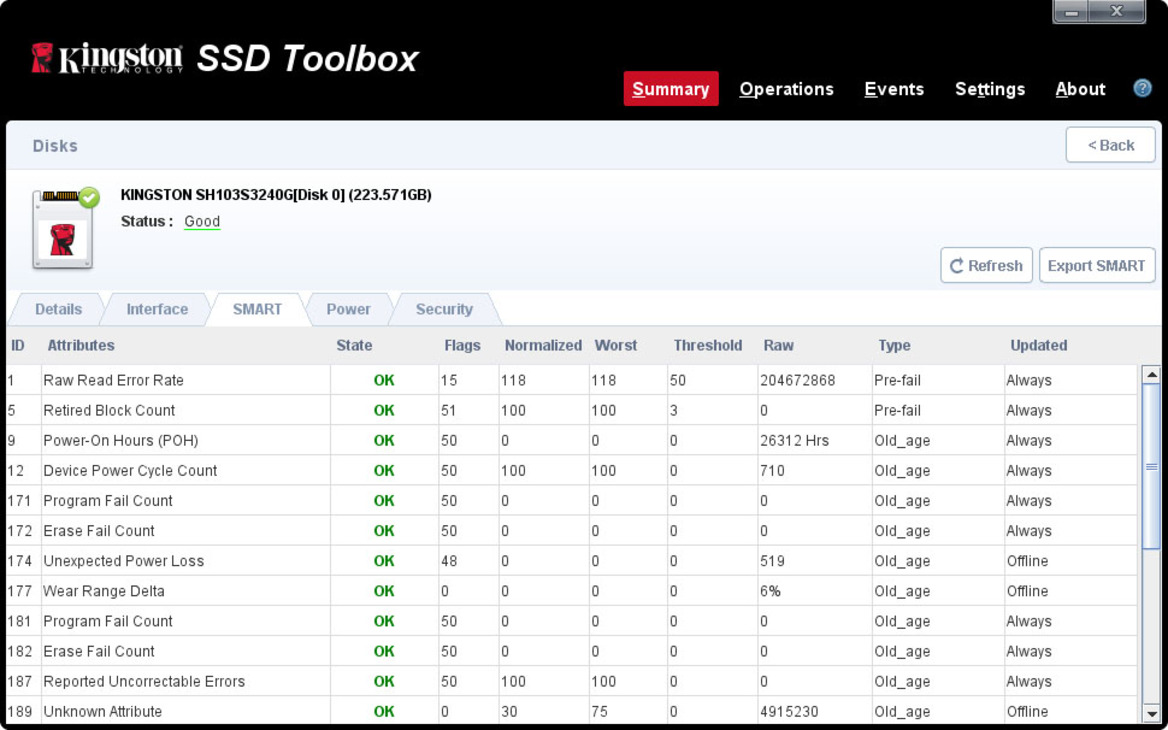Screen dimensions: 1168x730
Task: Click the raw value 204672868
Action: pos(797,380)
